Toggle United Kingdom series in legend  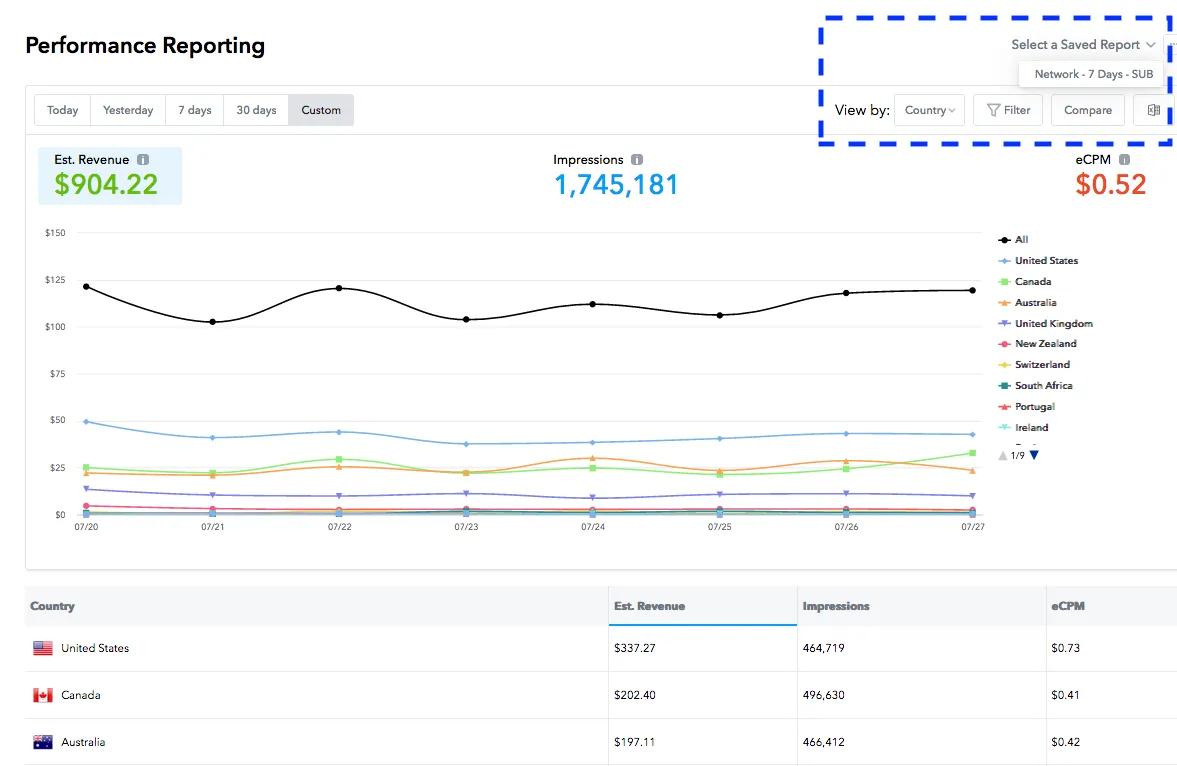click(x=1046, y=324)
